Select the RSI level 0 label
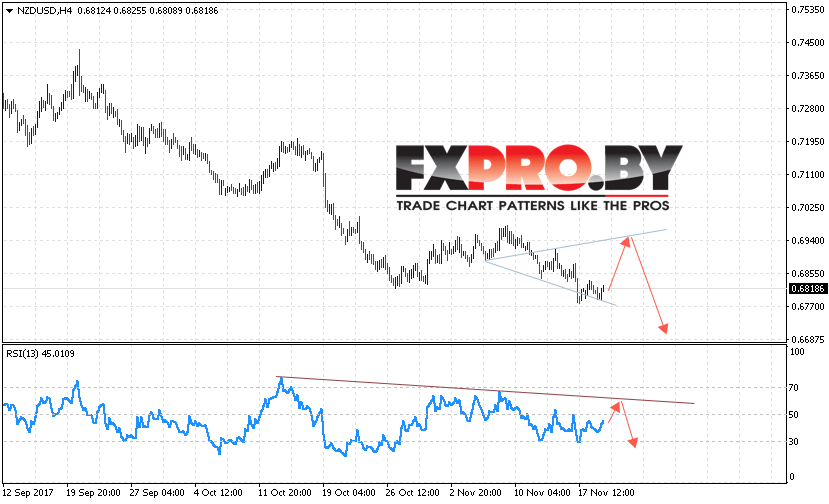This screenshot has width=829, height=504. click(x=791, y=477)
